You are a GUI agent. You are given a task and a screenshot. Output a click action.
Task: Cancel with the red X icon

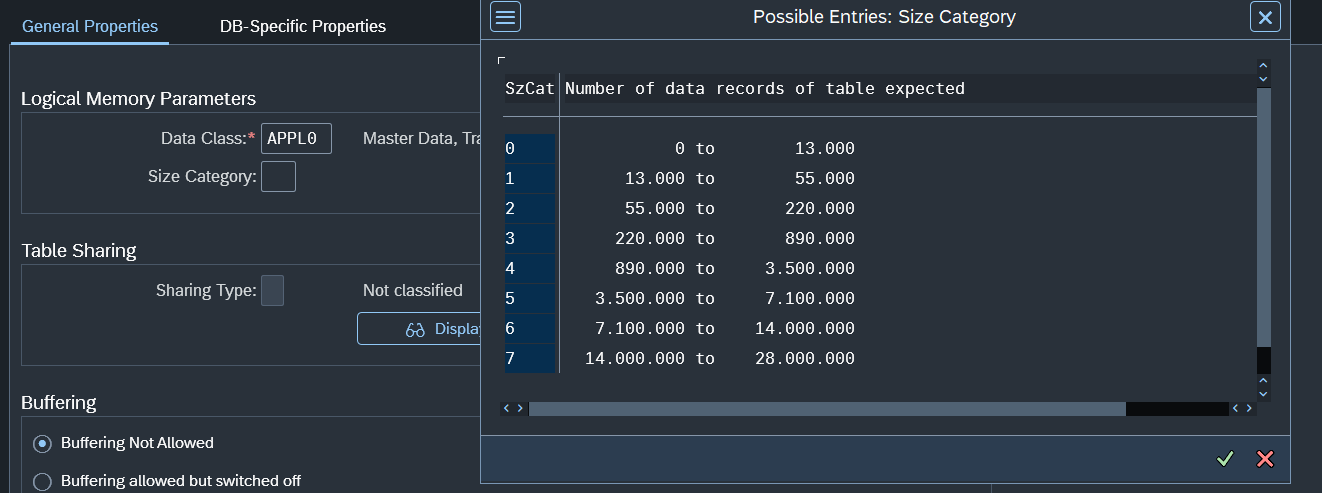[1265, 459]
